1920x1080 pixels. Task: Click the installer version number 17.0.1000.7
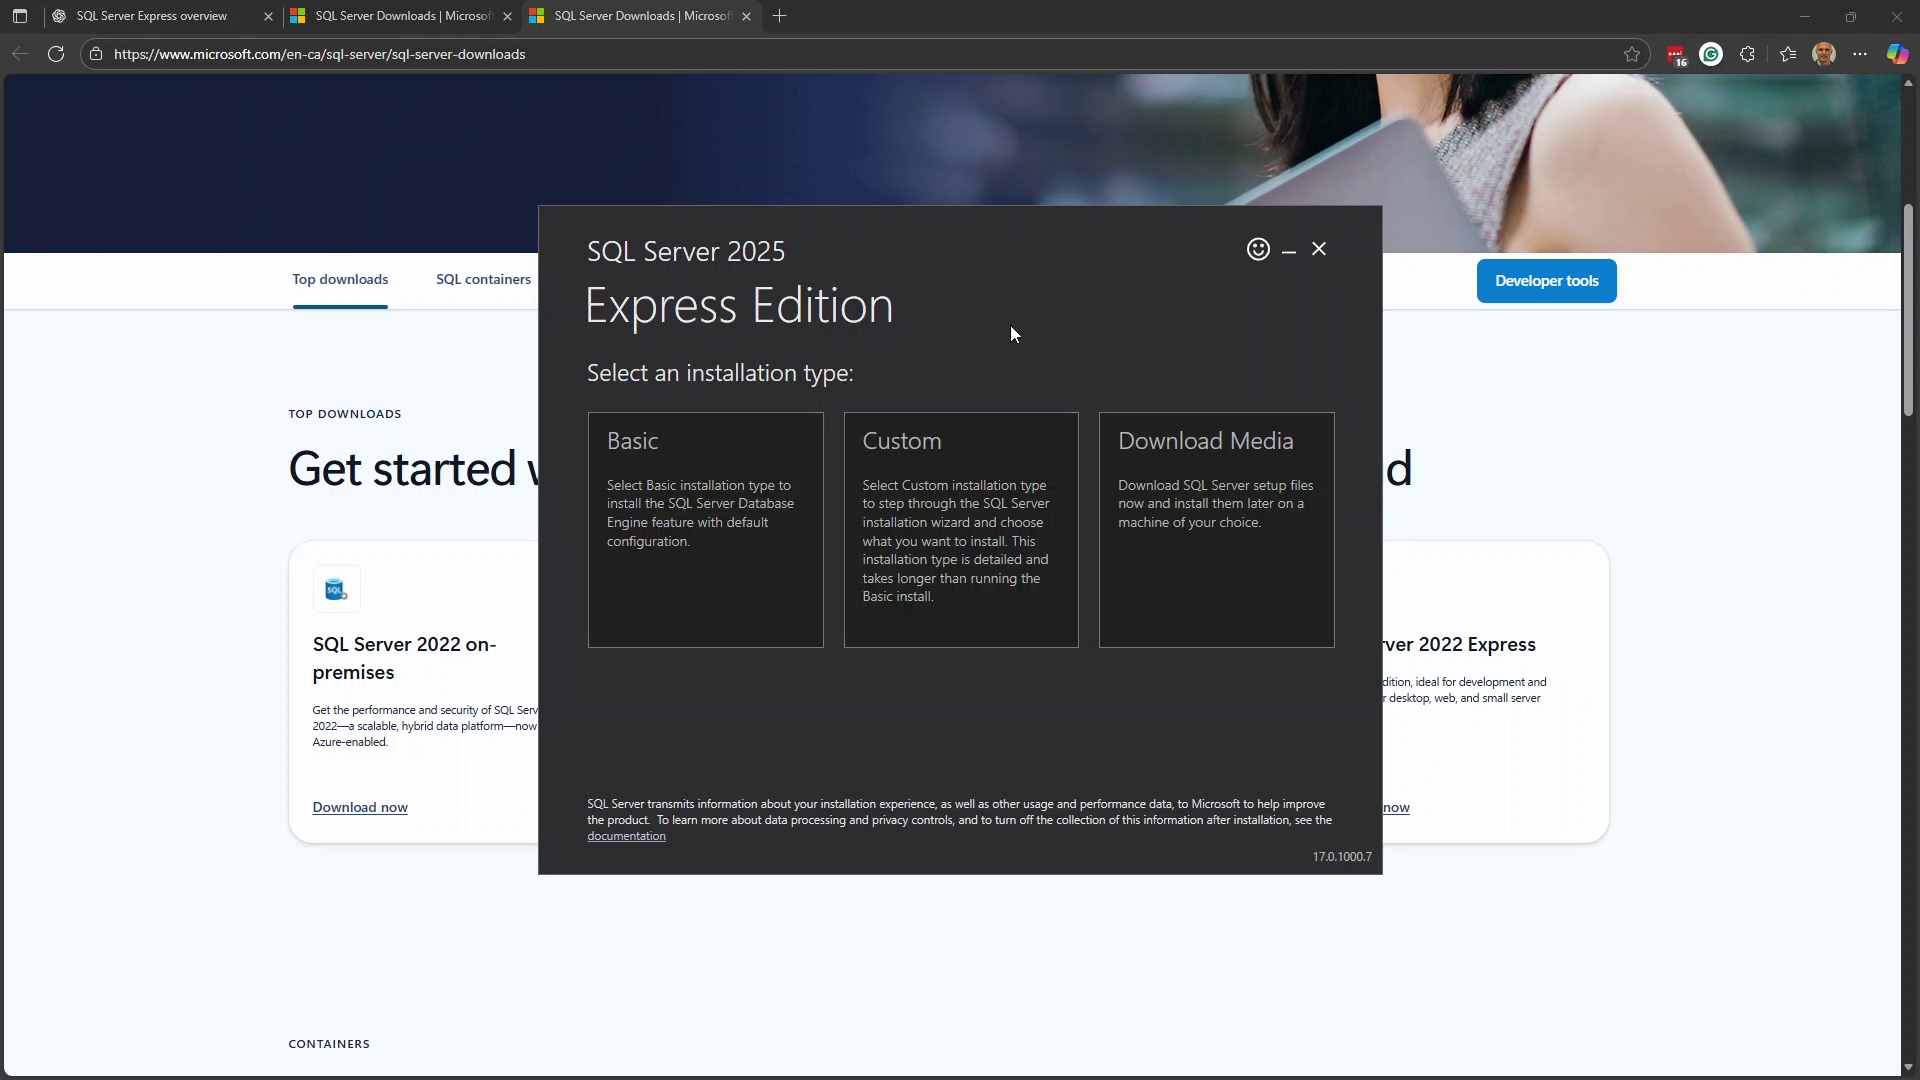tap(1342, 857)
